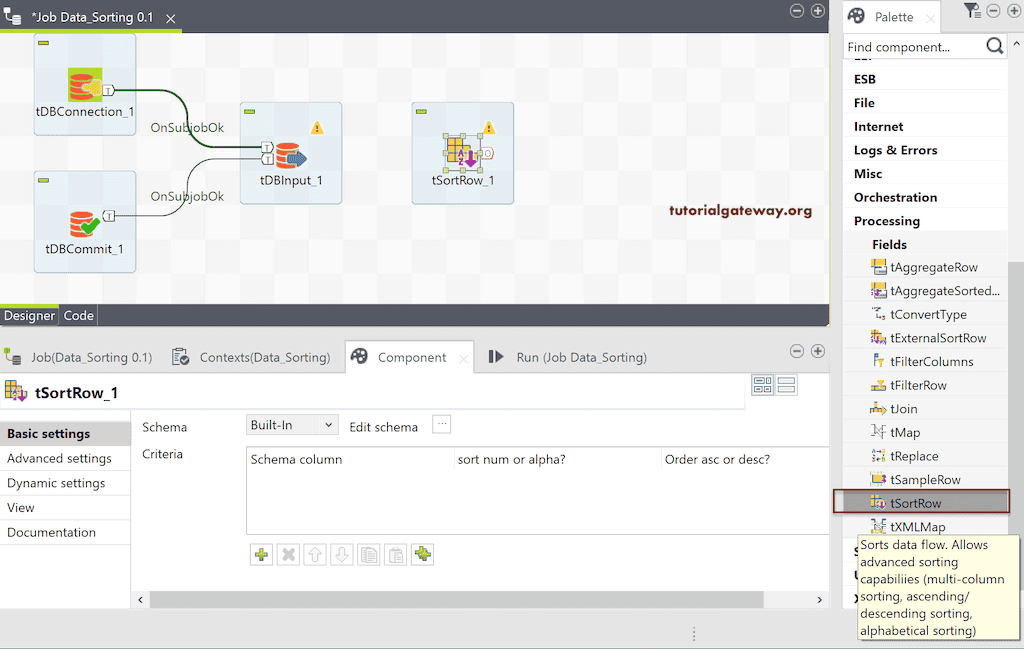
Task: Select the tDBInput_1 component icon
Action: pos(290,155)
